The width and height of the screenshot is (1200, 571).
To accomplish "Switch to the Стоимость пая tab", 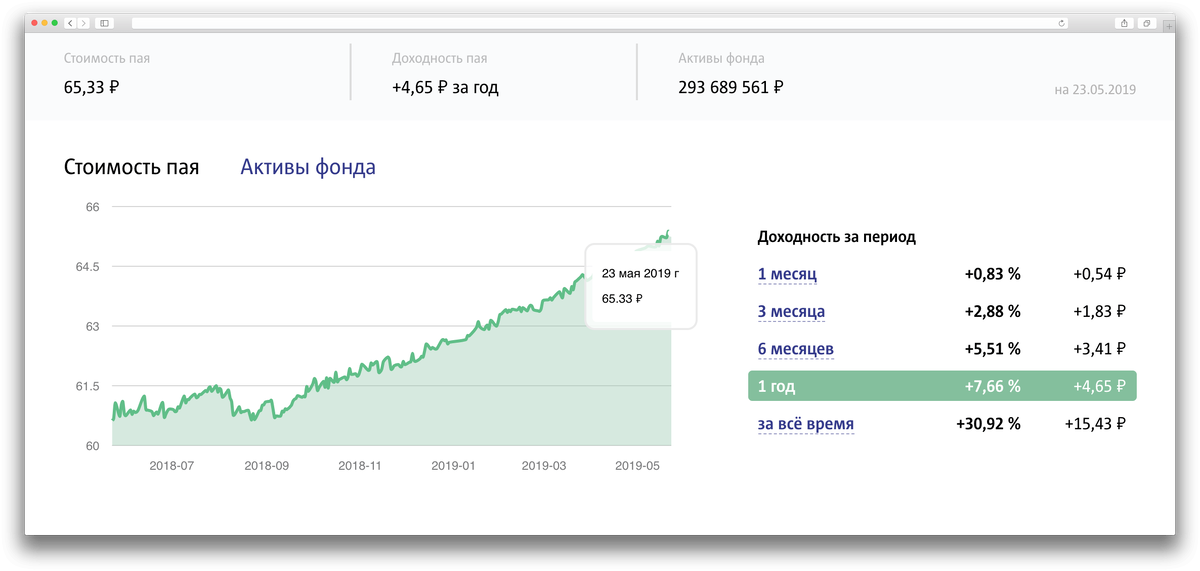I will [131, 167].
